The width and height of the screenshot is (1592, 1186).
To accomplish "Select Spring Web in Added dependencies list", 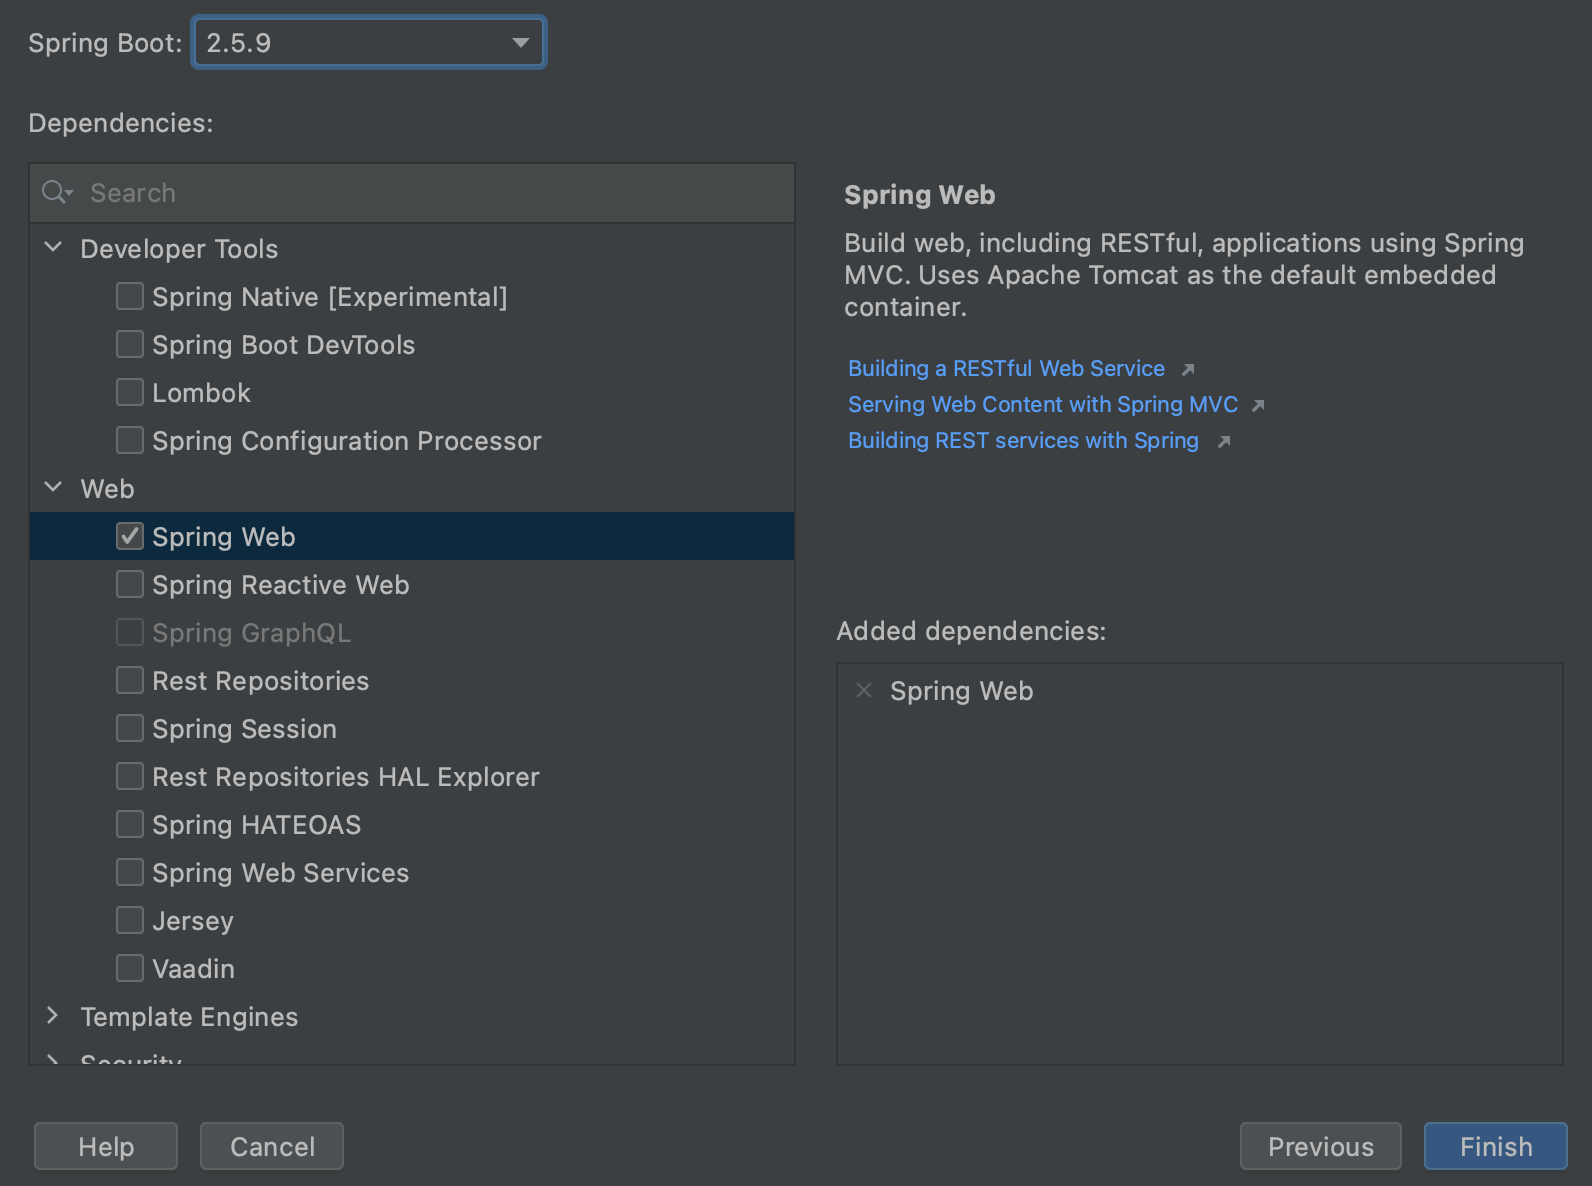I will coord(961,691).
